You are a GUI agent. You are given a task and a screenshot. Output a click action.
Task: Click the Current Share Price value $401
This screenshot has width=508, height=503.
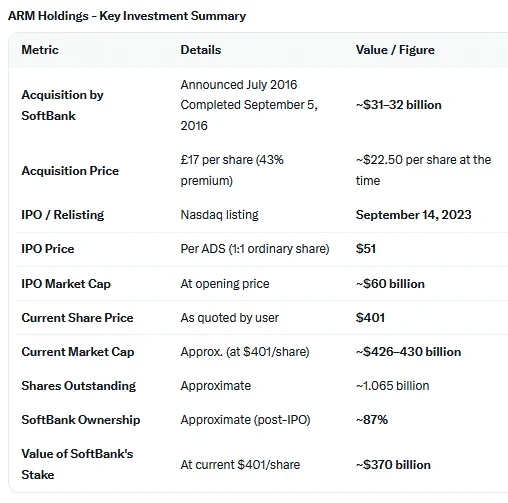pos(370,318)
